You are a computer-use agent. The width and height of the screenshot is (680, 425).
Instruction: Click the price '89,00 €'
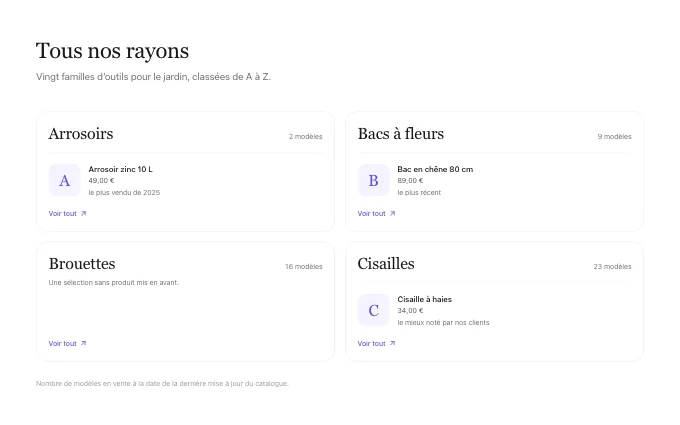(x=410, y=180)
